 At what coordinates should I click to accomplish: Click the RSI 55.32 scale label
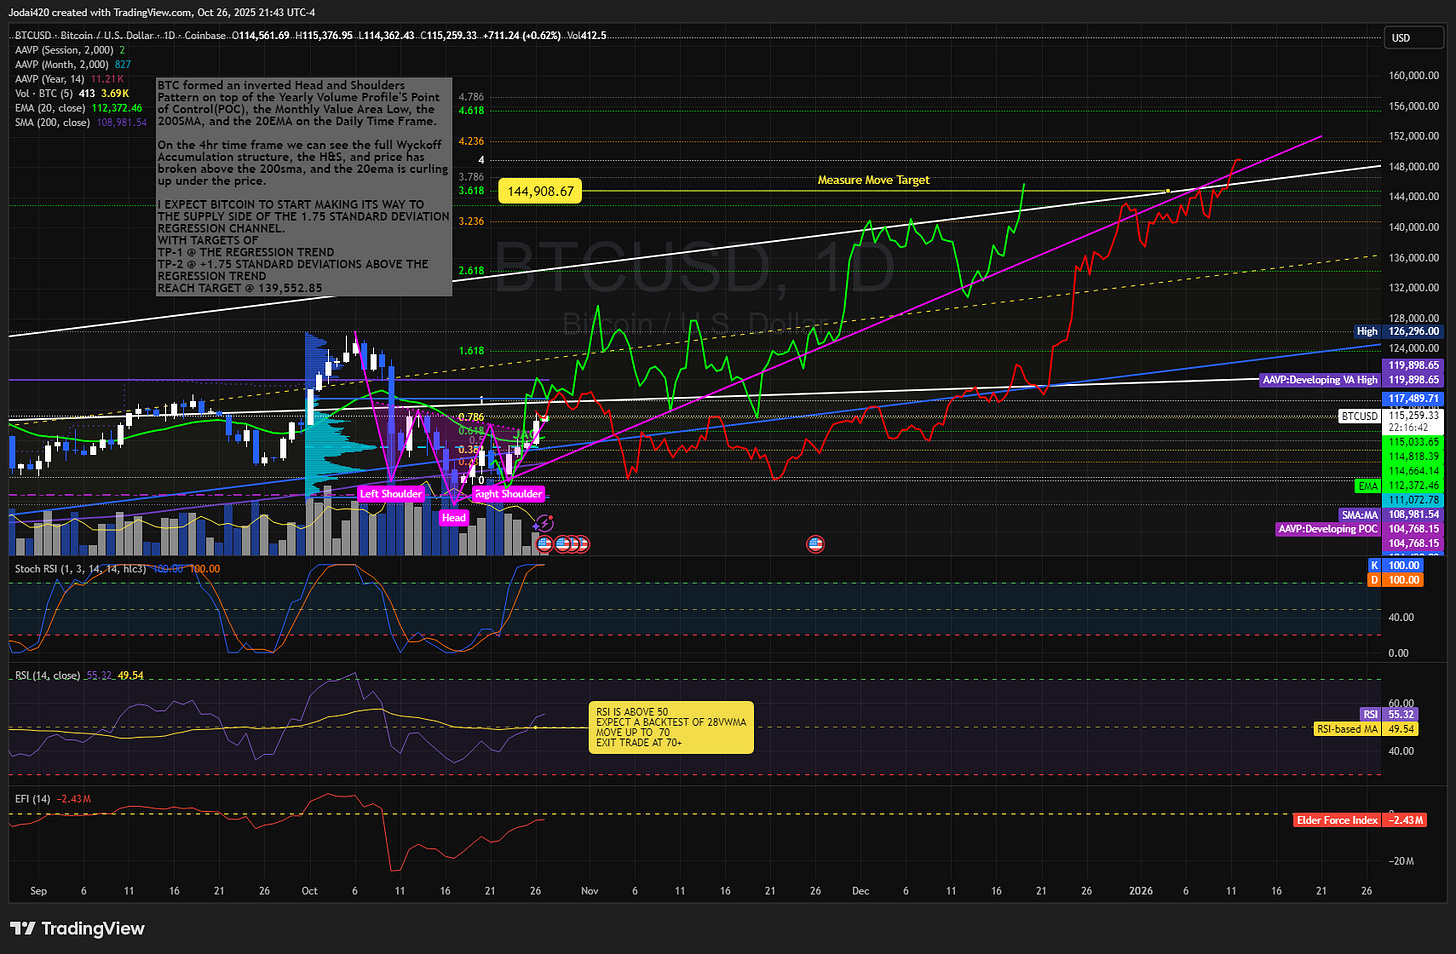click(1390, 714)
